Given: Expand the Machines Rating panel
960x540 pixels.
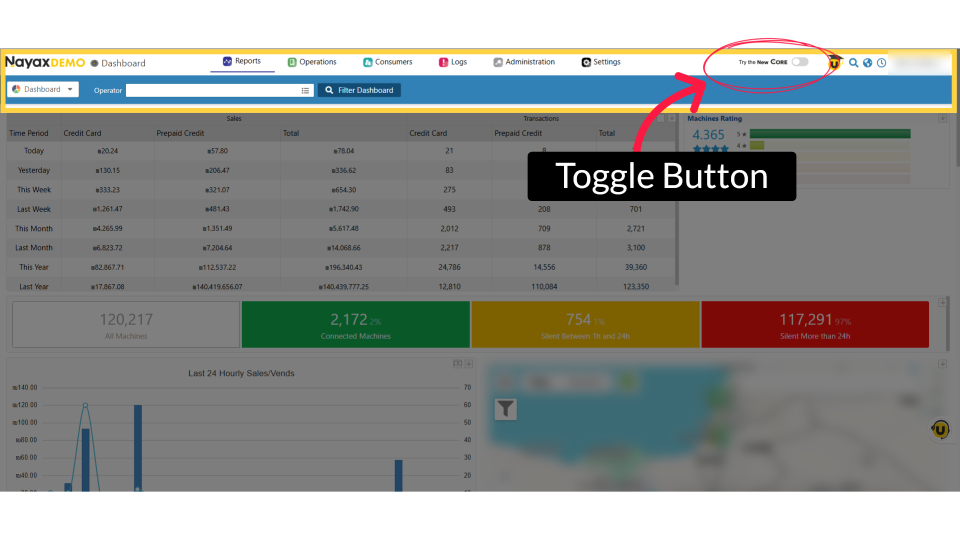Looking at the screenshot, I should (942, 118).
